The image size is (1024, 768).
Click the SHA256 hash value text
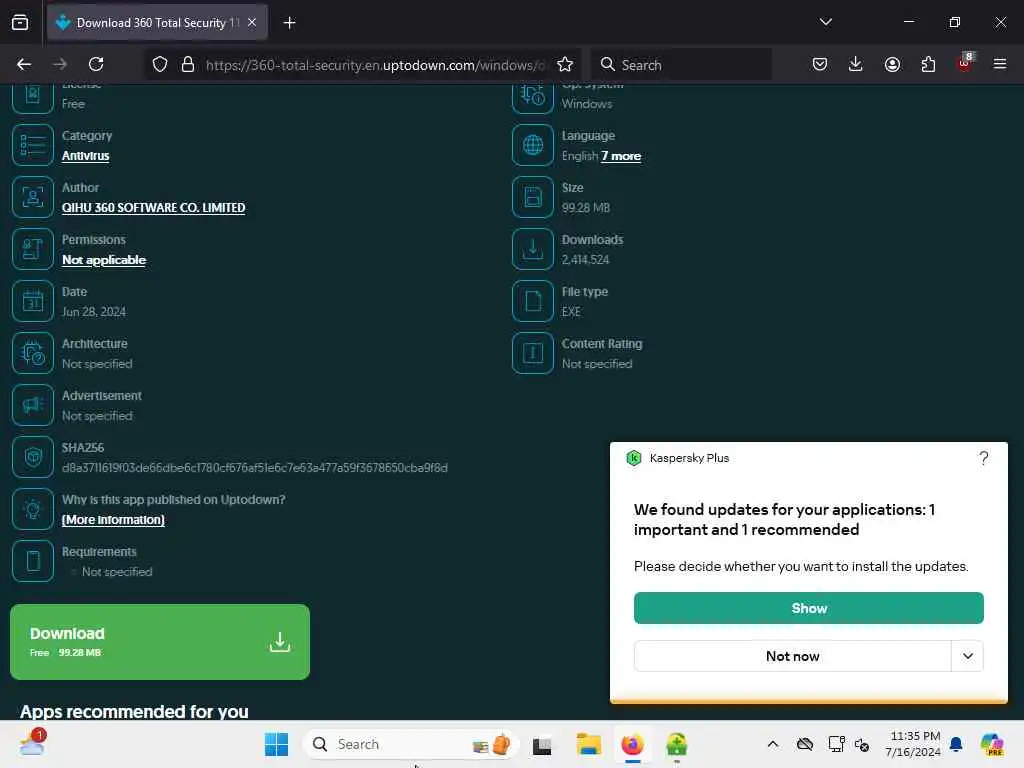pos(255,468)
